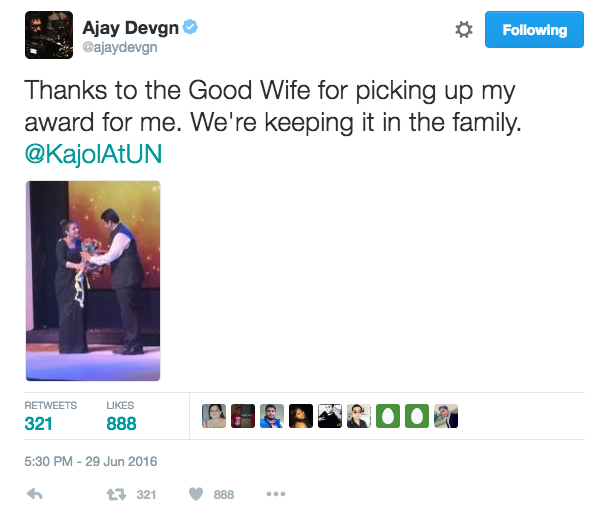
Task: Open the first liker's avatar
Action: tap(214, 416)
